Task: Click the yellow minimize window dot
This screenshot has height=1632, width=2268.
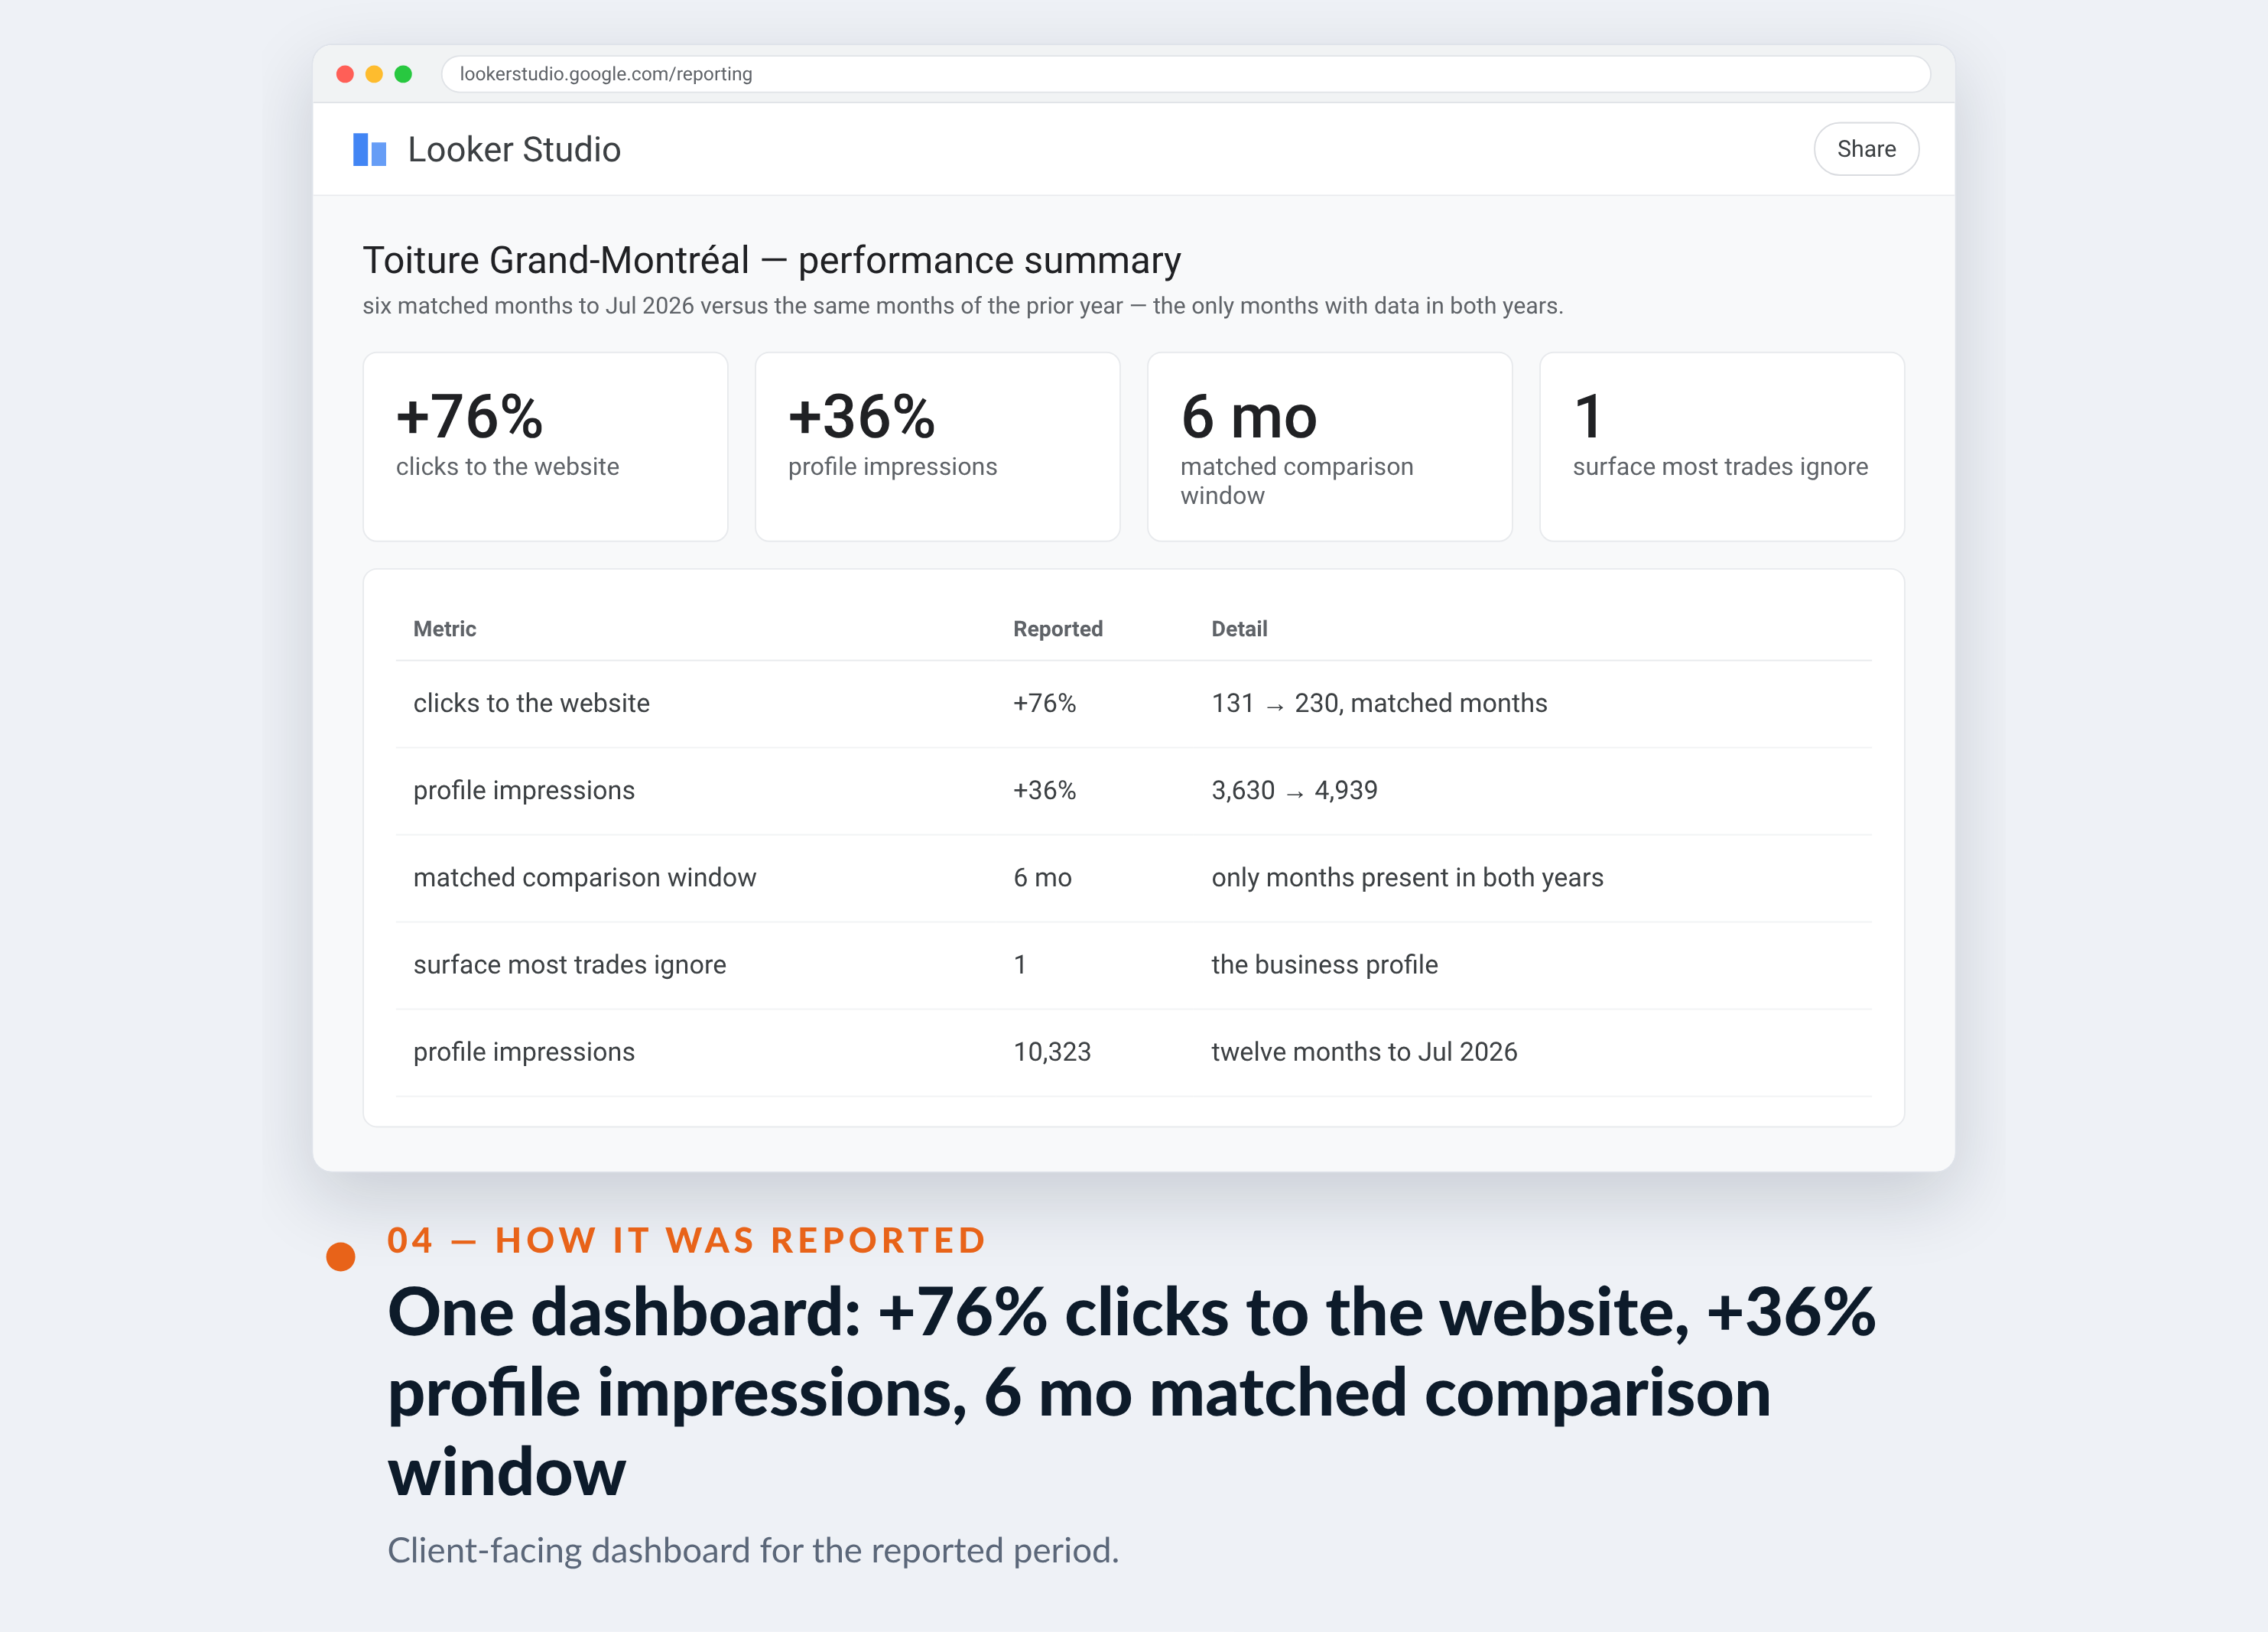Action: [x=374, y=74]
